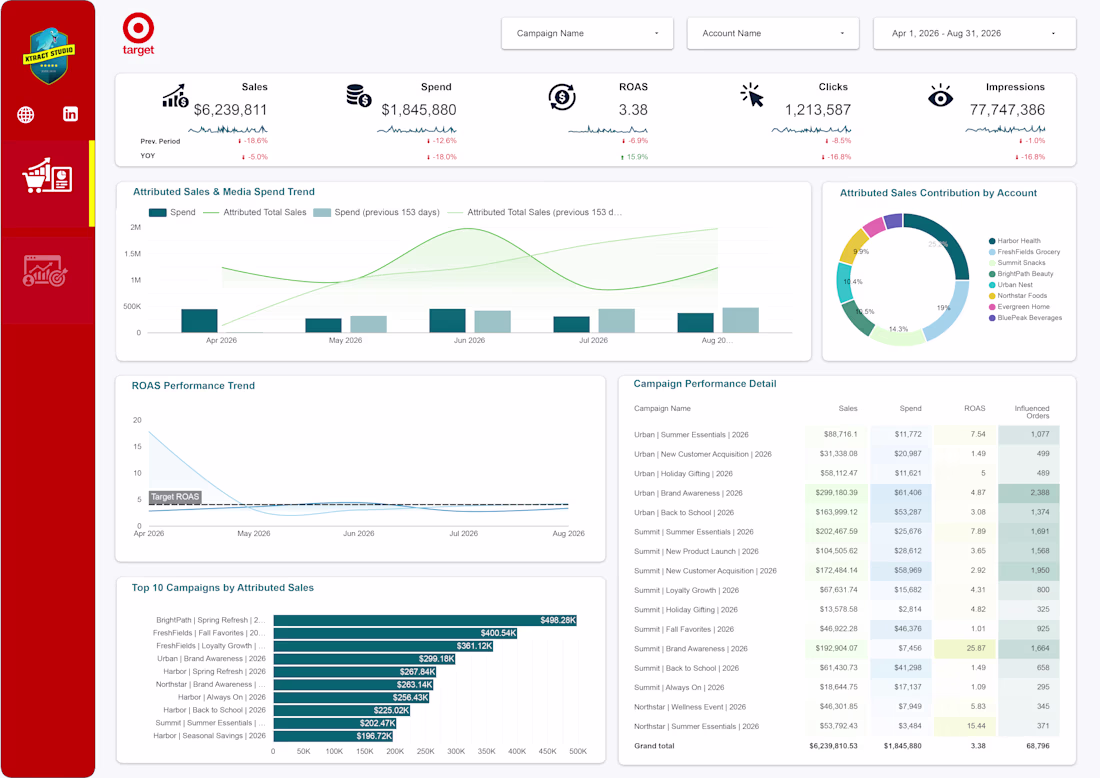
Task: Click the $299,180.39 sales cell
Action: pos(836,492)
